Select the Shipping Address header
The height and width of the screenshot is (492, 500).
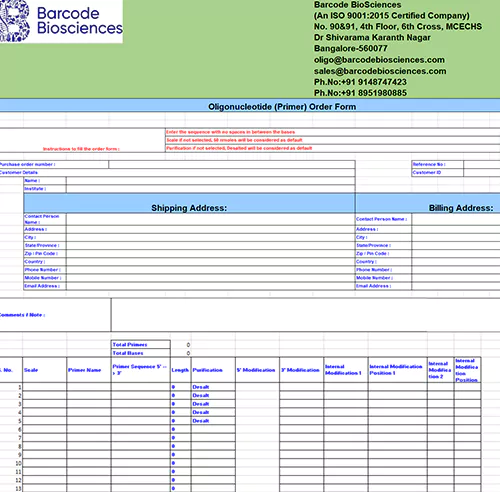(189, 208)
